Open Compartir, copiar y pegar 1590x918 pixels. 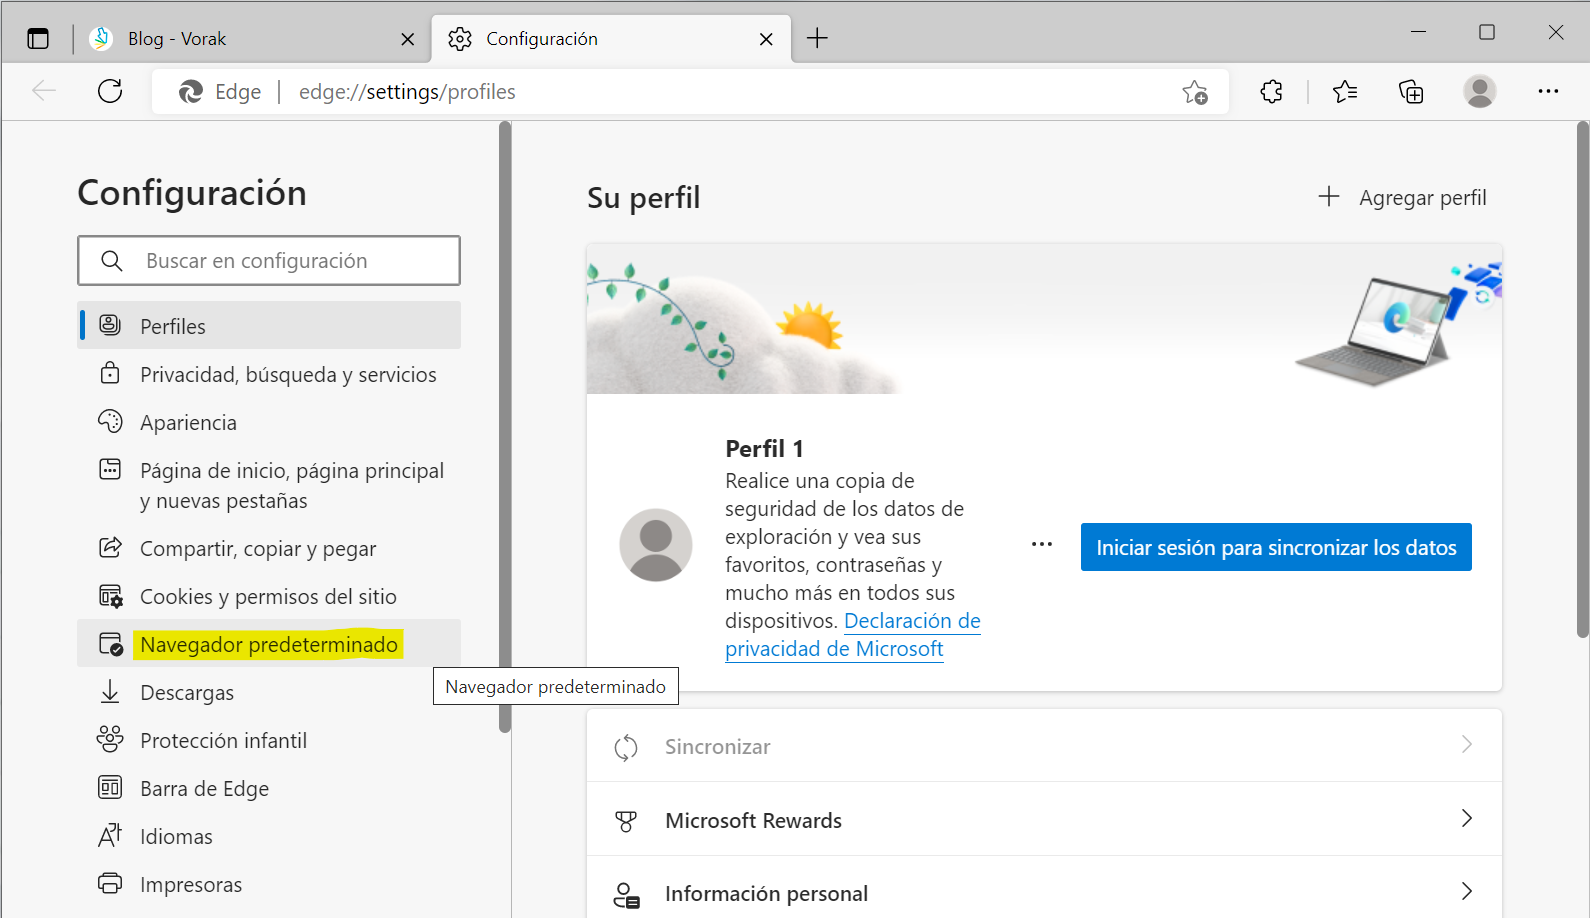[x=269, y=548]
